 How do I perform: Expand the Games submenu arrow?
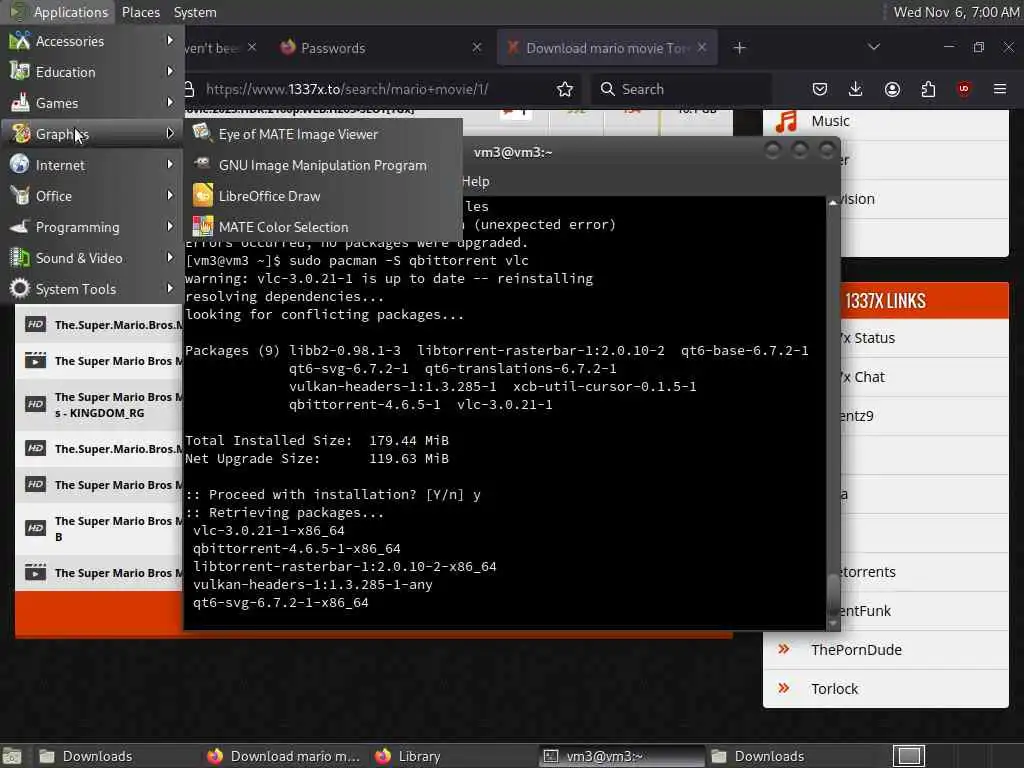tap(170, 102)
